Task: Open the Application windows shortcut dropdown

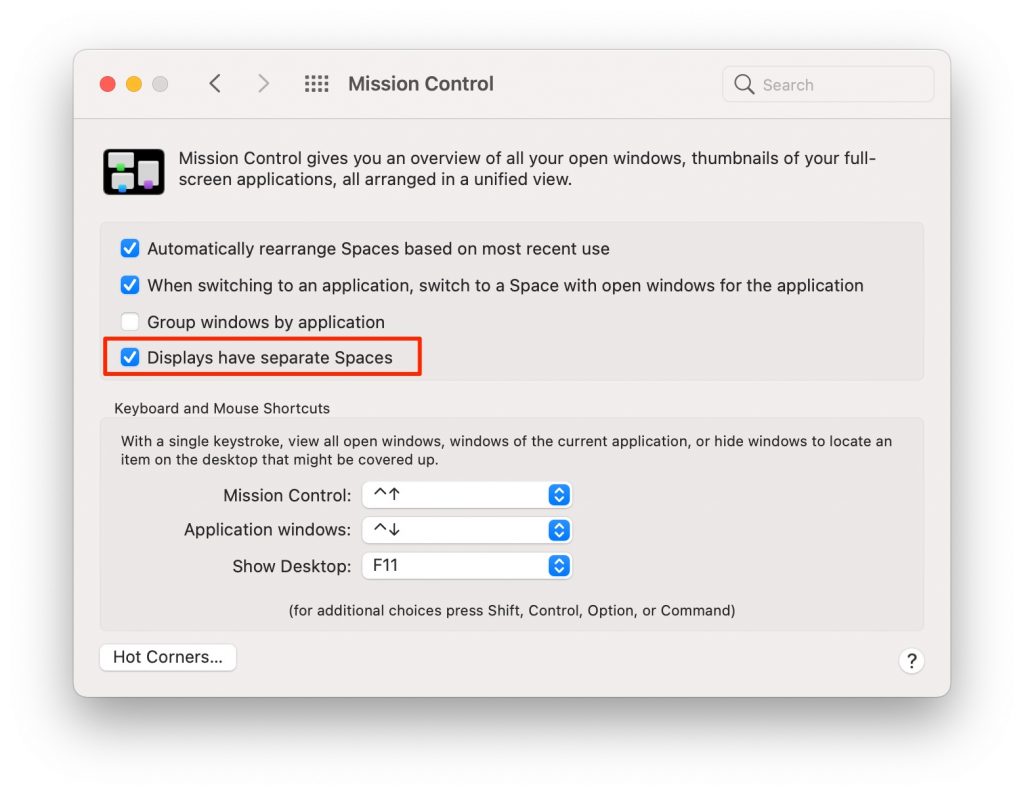Action: [x=467, y=530]
